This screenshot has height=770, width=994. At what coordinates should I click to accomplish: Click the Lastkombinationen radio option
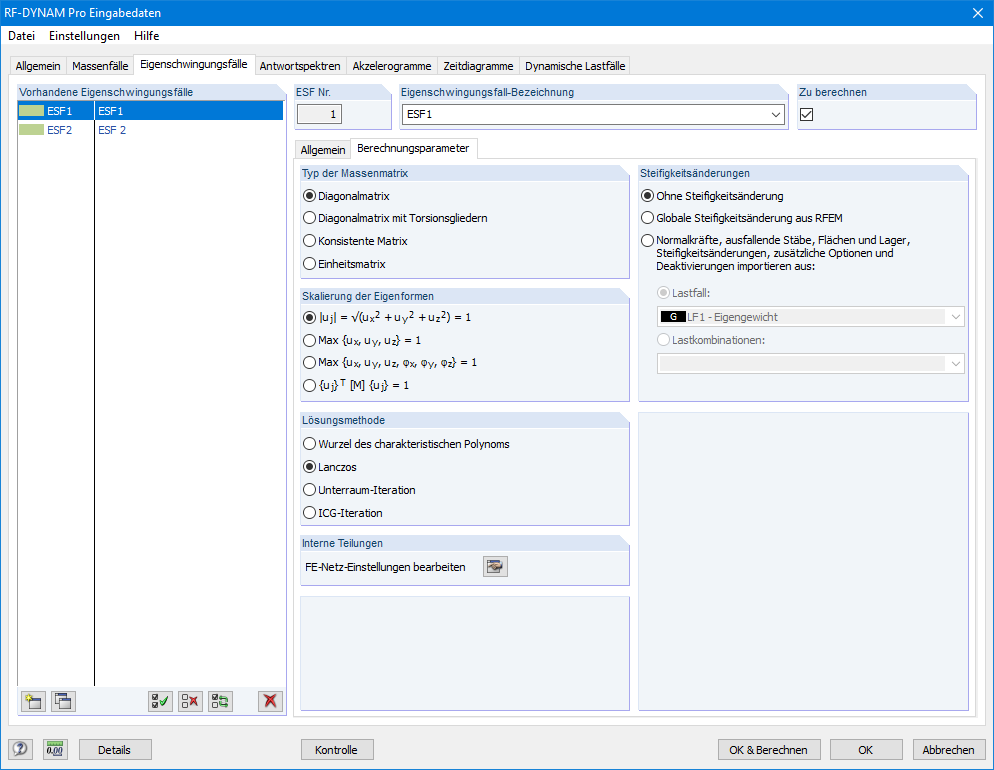point(664,340)
